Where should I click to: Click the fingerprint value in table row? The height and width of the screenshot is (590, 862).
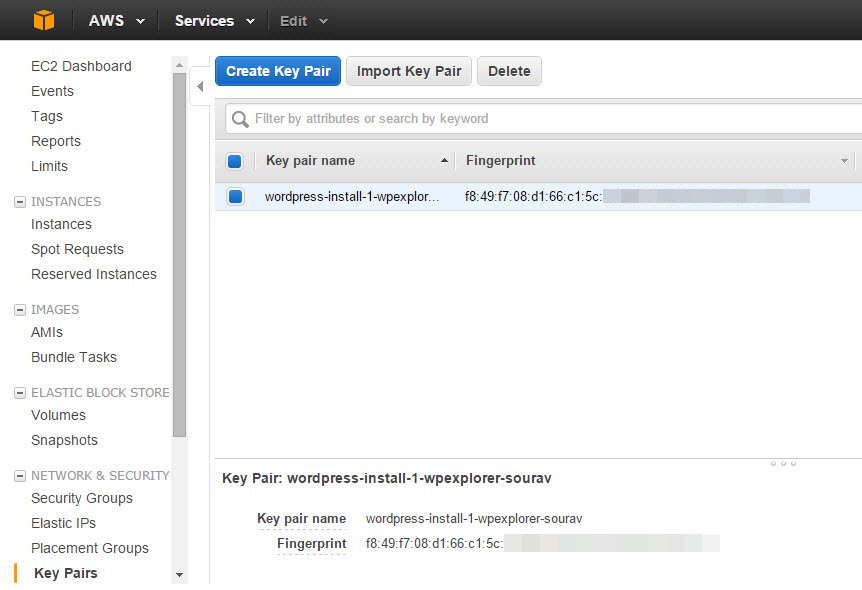[637, 196]
